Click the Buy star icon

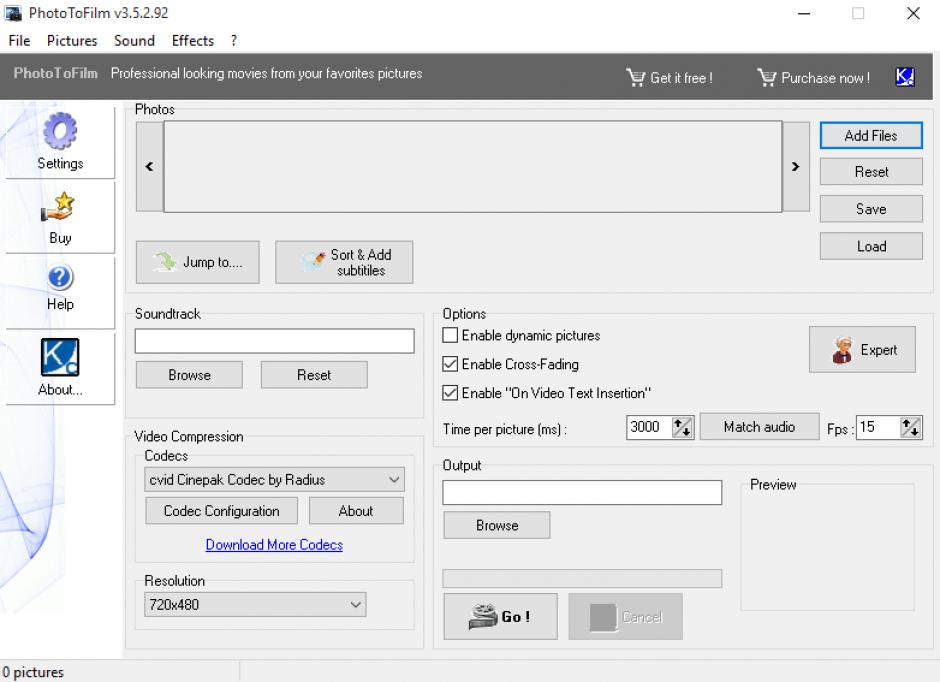click(x=58, y=207)
